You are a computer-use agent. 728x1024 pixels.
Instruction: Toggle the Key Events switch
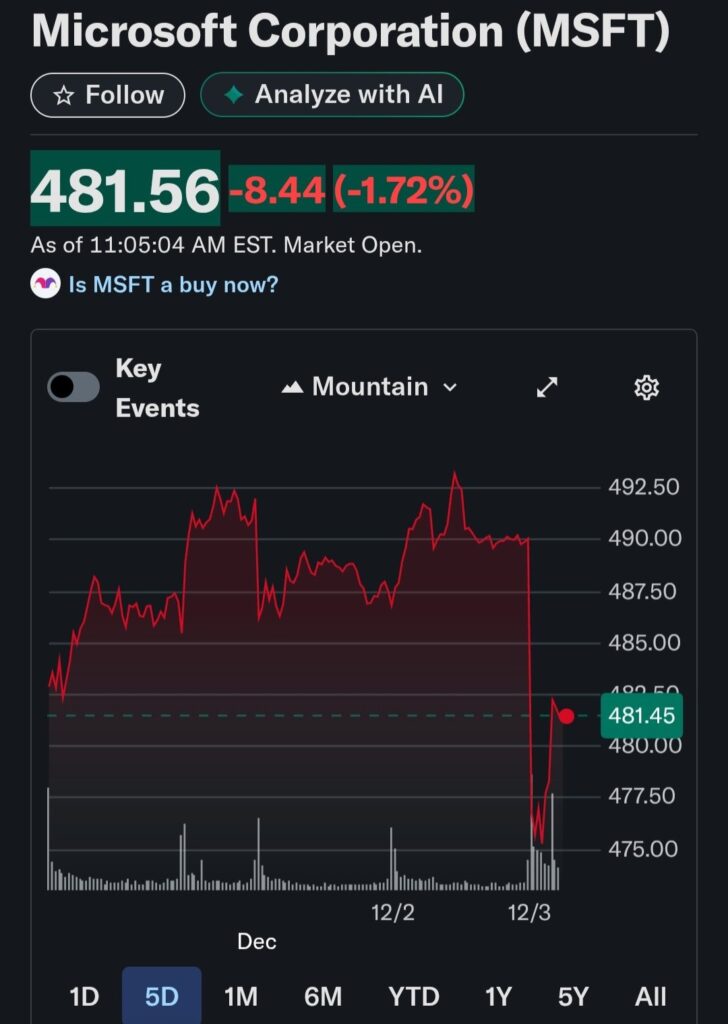[x=74, y=388]
